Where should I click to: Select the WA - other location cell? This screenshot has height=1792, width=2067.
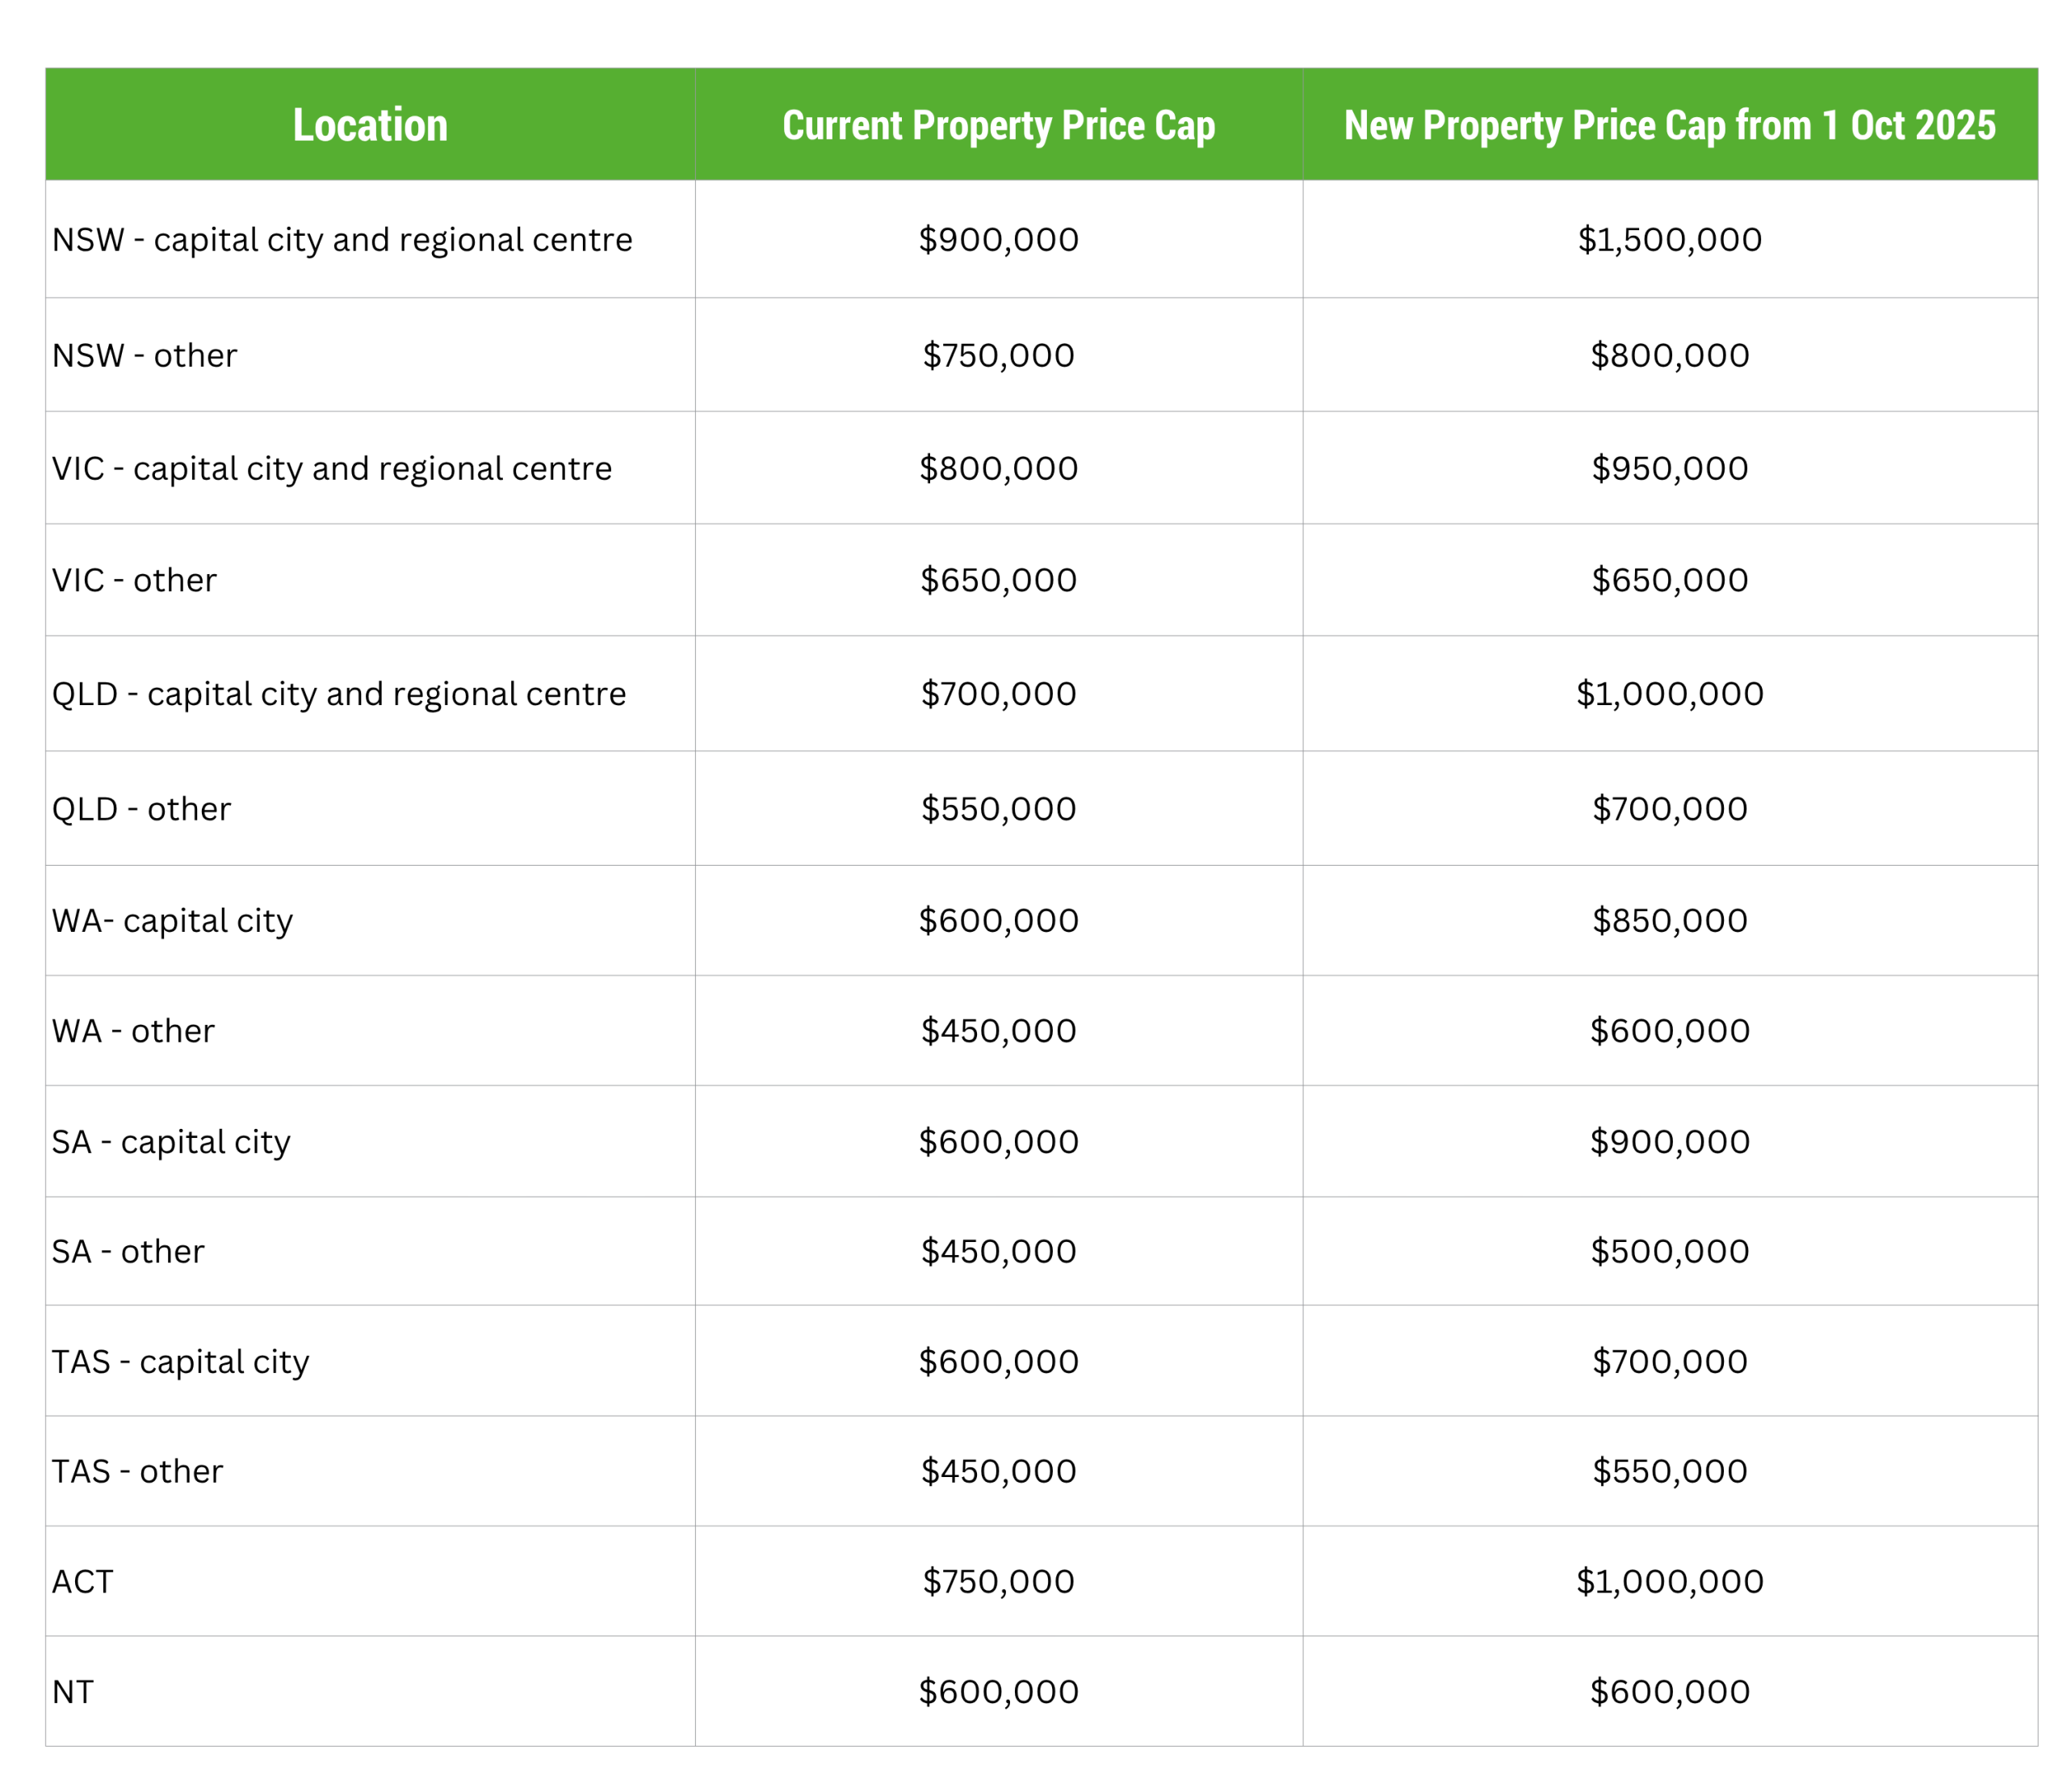[133, 1031]
